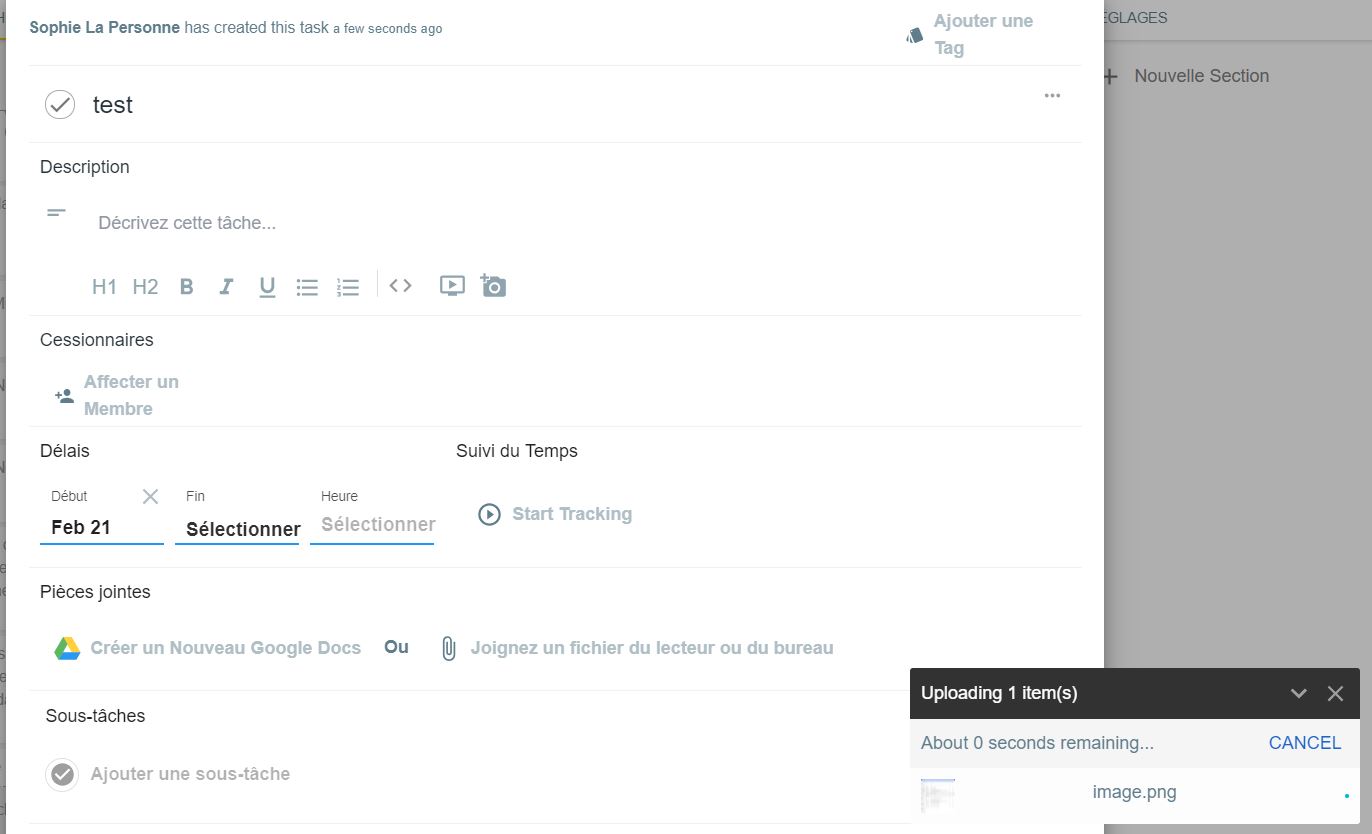Add a photo with the camera icon
Screen dimensions: 1372x834
point(493,285)
